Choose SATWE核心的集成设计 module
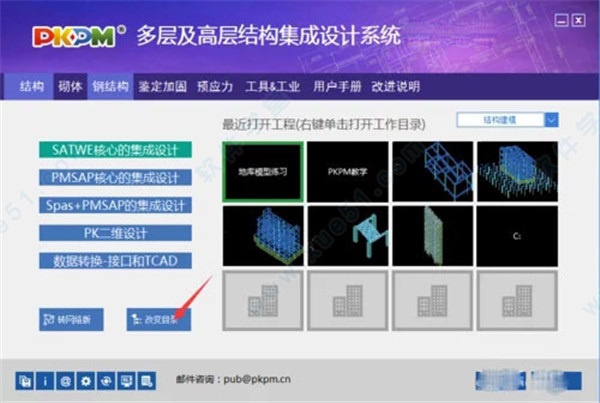The height and width of the screenshot is (403, 600). pos(114,150)
